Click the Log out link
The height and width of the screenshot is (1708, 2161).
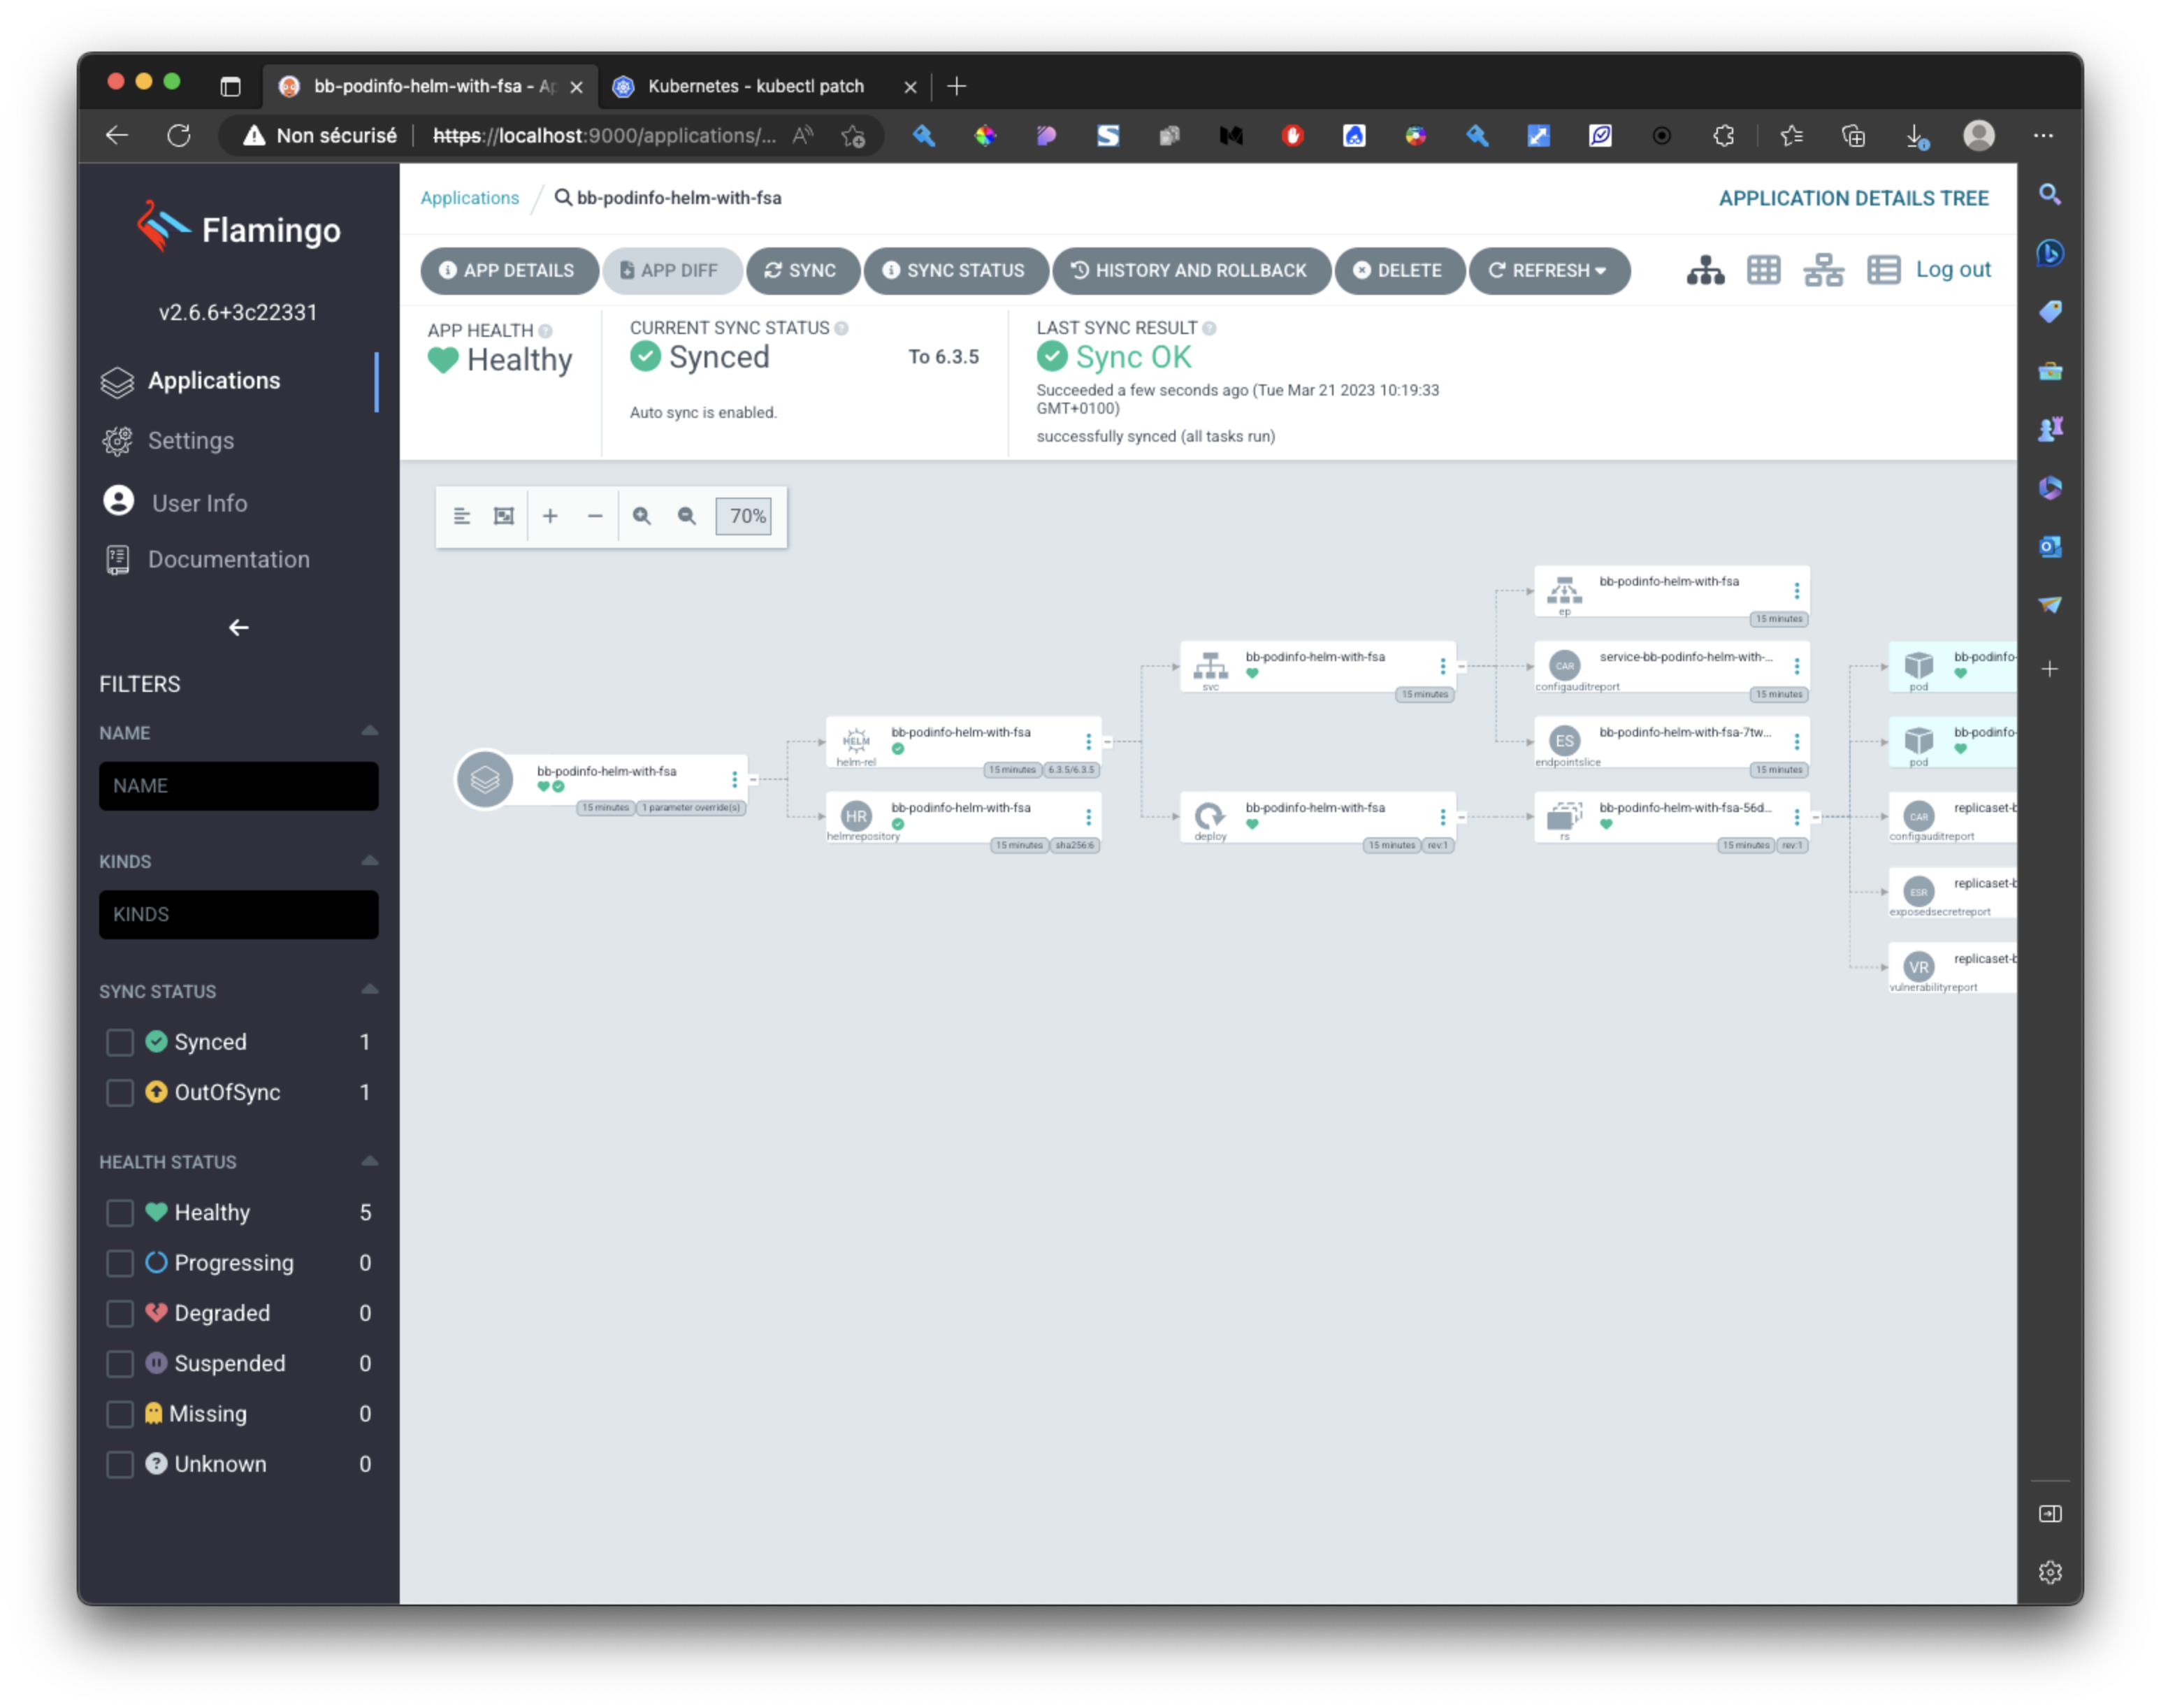point(1952,270)
